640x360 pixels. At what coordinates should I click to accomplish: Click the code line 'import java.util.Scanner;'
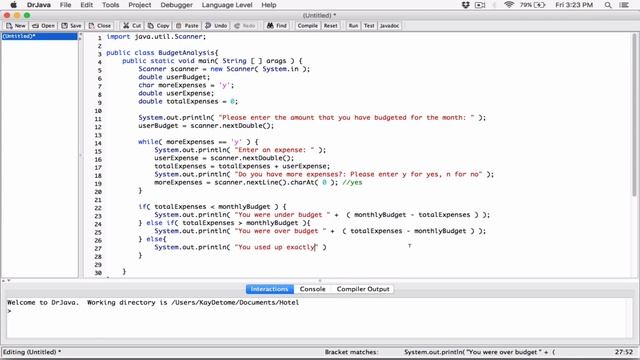156,36
